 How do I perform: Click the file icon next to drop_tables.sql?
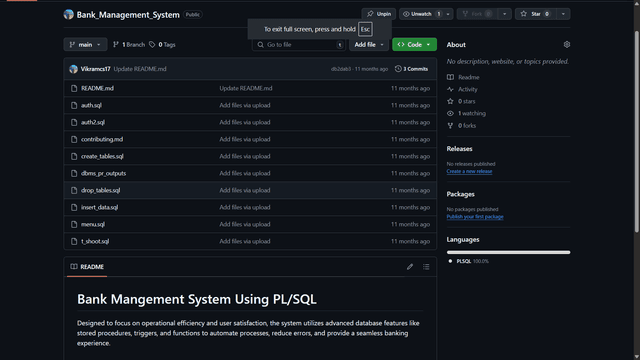pyautogui.click(x=74, y=190)
